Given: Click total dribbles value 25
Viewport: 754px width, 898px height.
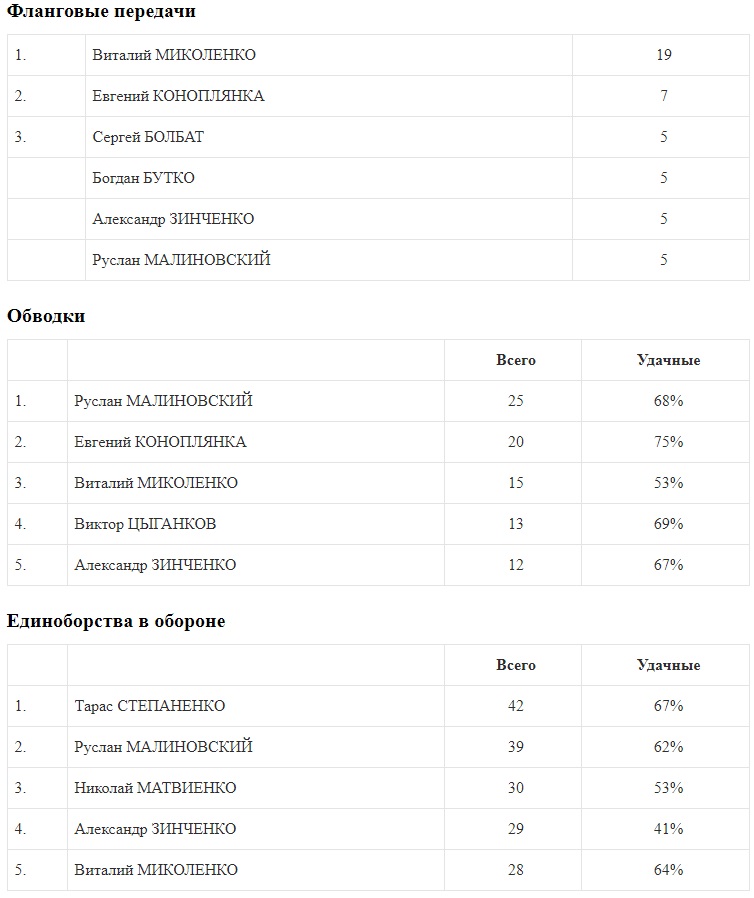Looking at the screenshot, I should [x=515, y=401].
